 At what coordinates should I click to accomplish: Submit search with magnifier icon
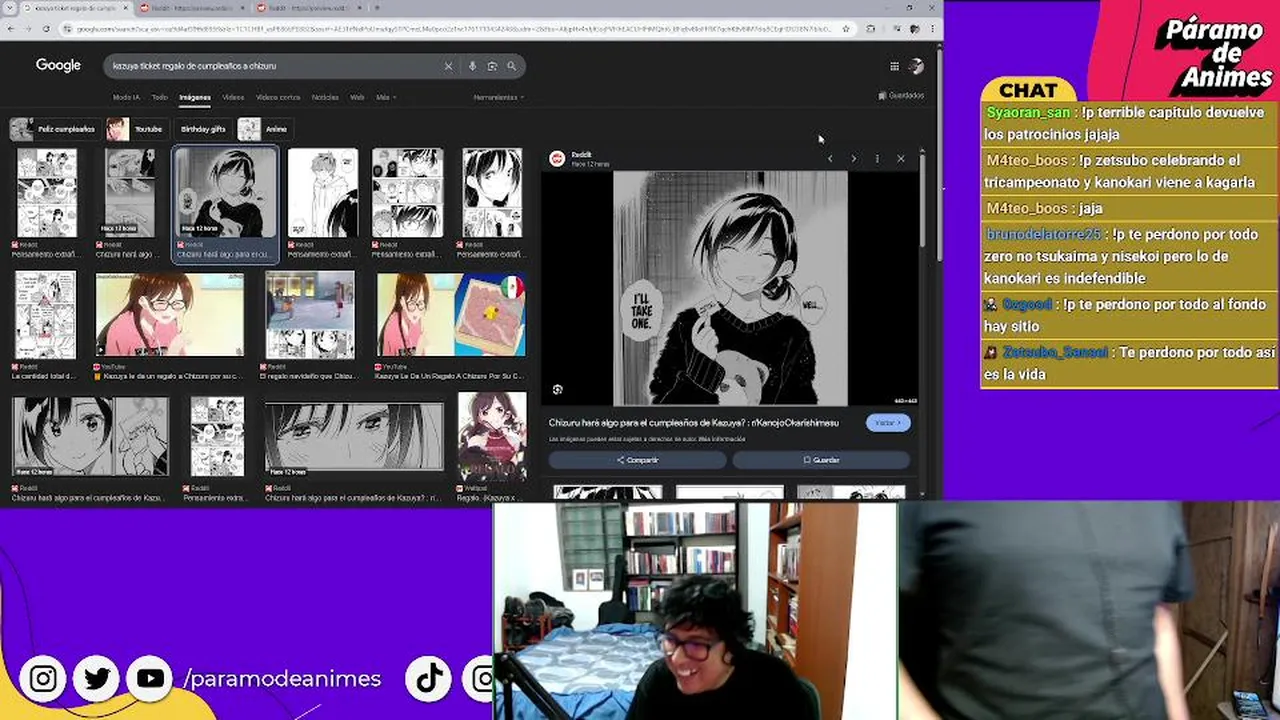coord(511,66)
